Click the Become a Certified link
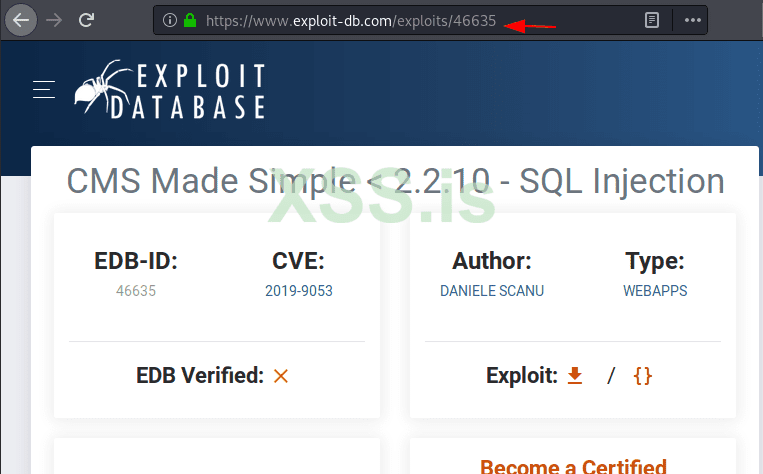This screenshot has width=763, height=474. click(573, 466)
